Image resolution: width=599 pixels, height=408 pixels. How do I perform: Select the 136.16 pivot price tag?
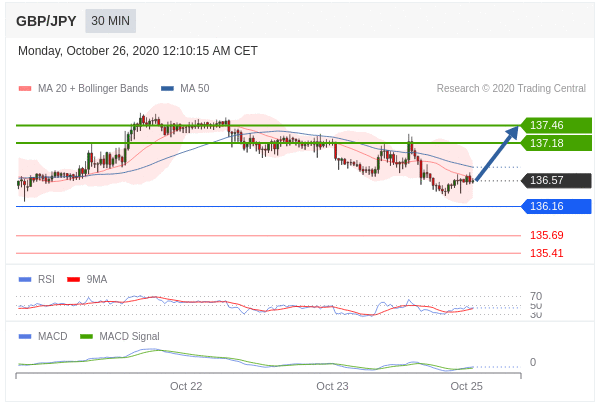[x=557, y=206]
